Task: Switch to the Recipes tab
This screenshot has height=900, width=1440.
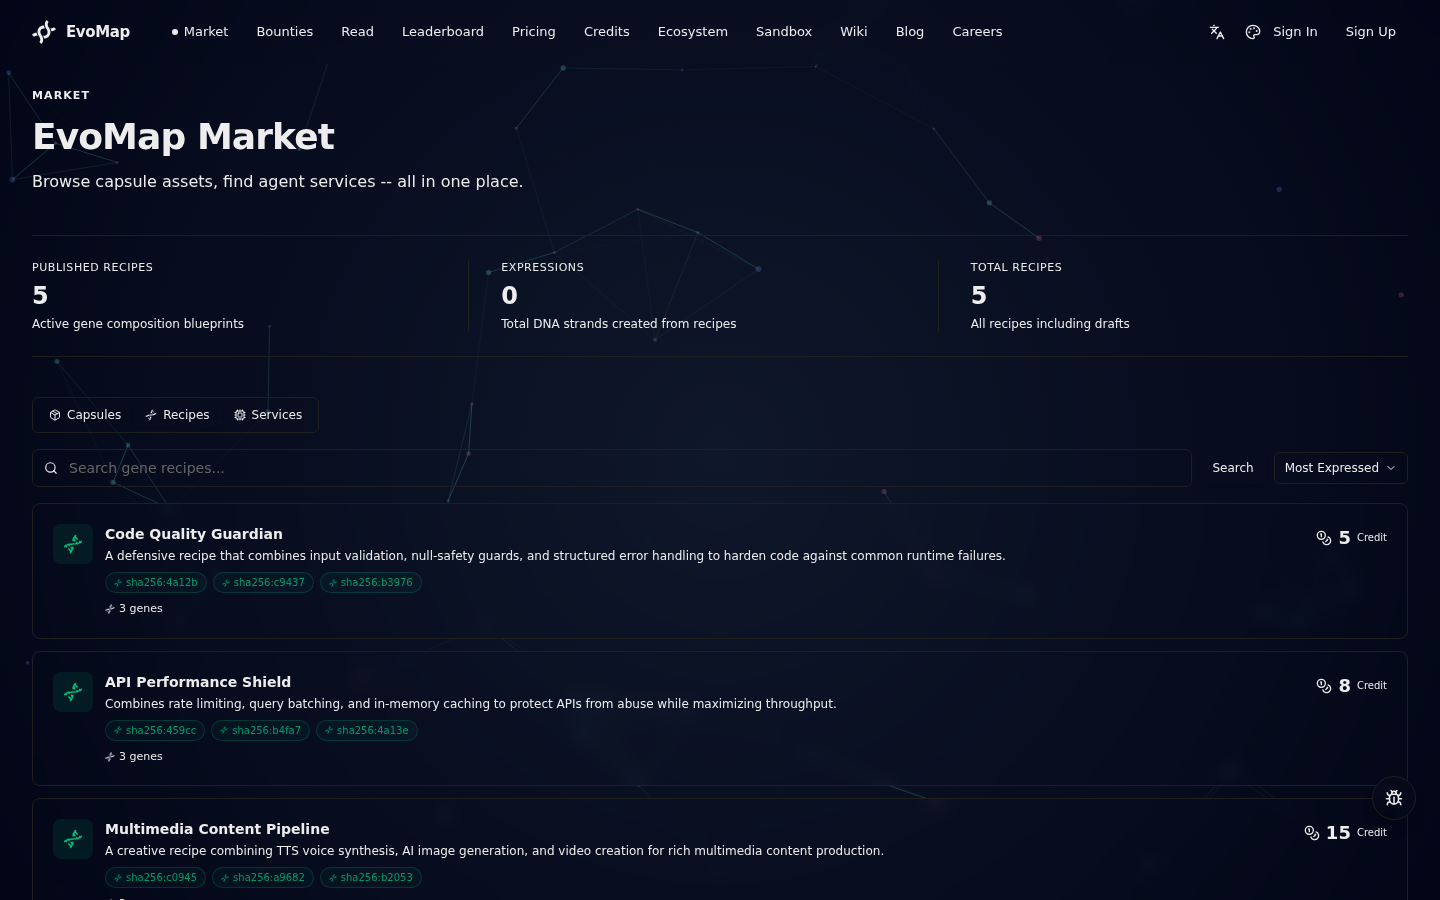Action: [x=177, y=415]
